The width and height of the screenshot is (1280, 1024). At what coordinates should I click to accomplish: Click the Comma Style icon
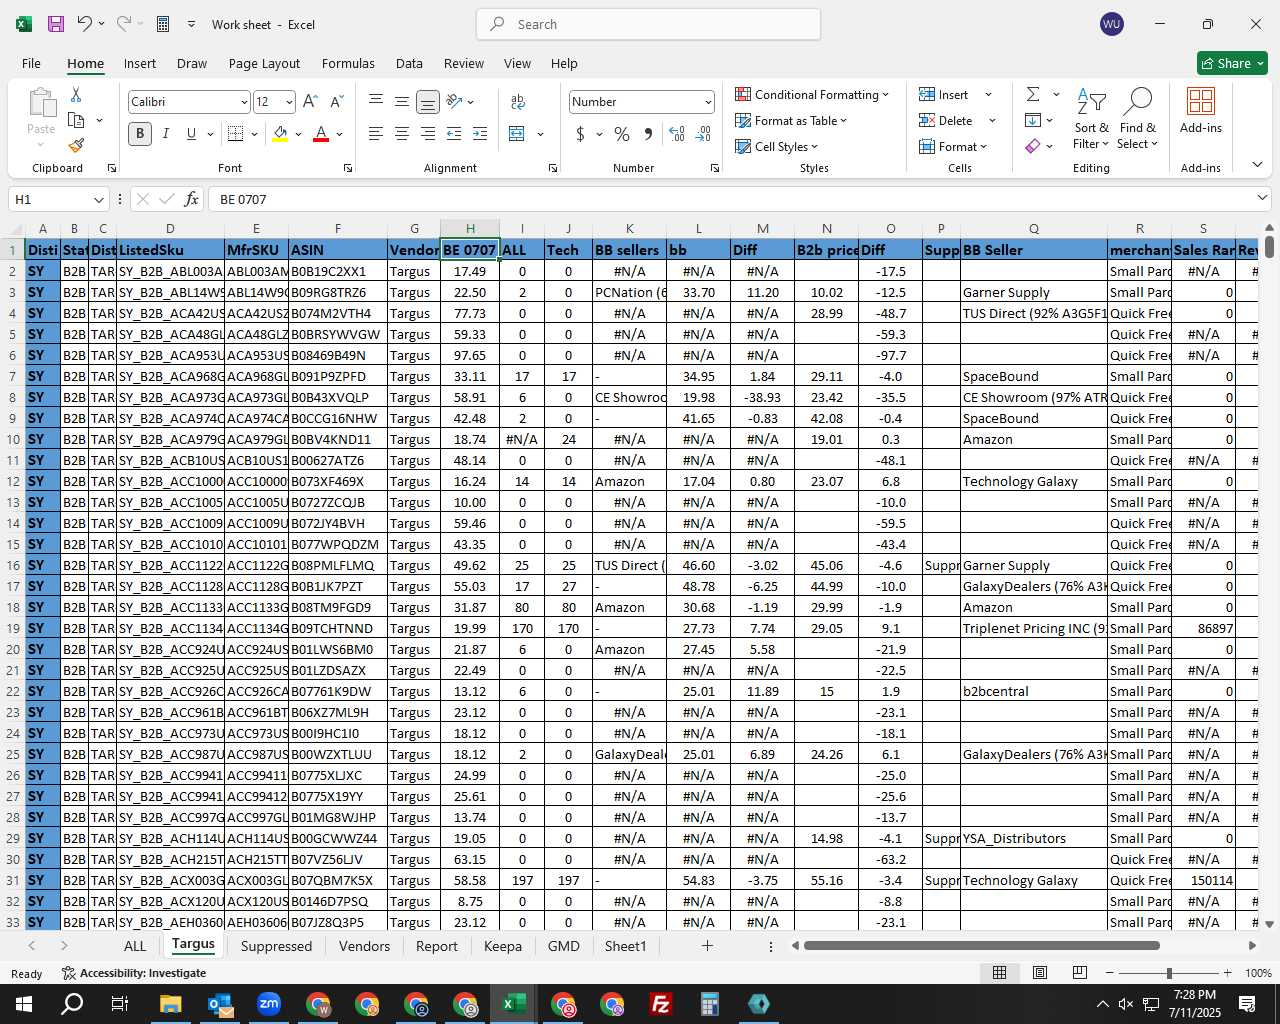point(648,134)
